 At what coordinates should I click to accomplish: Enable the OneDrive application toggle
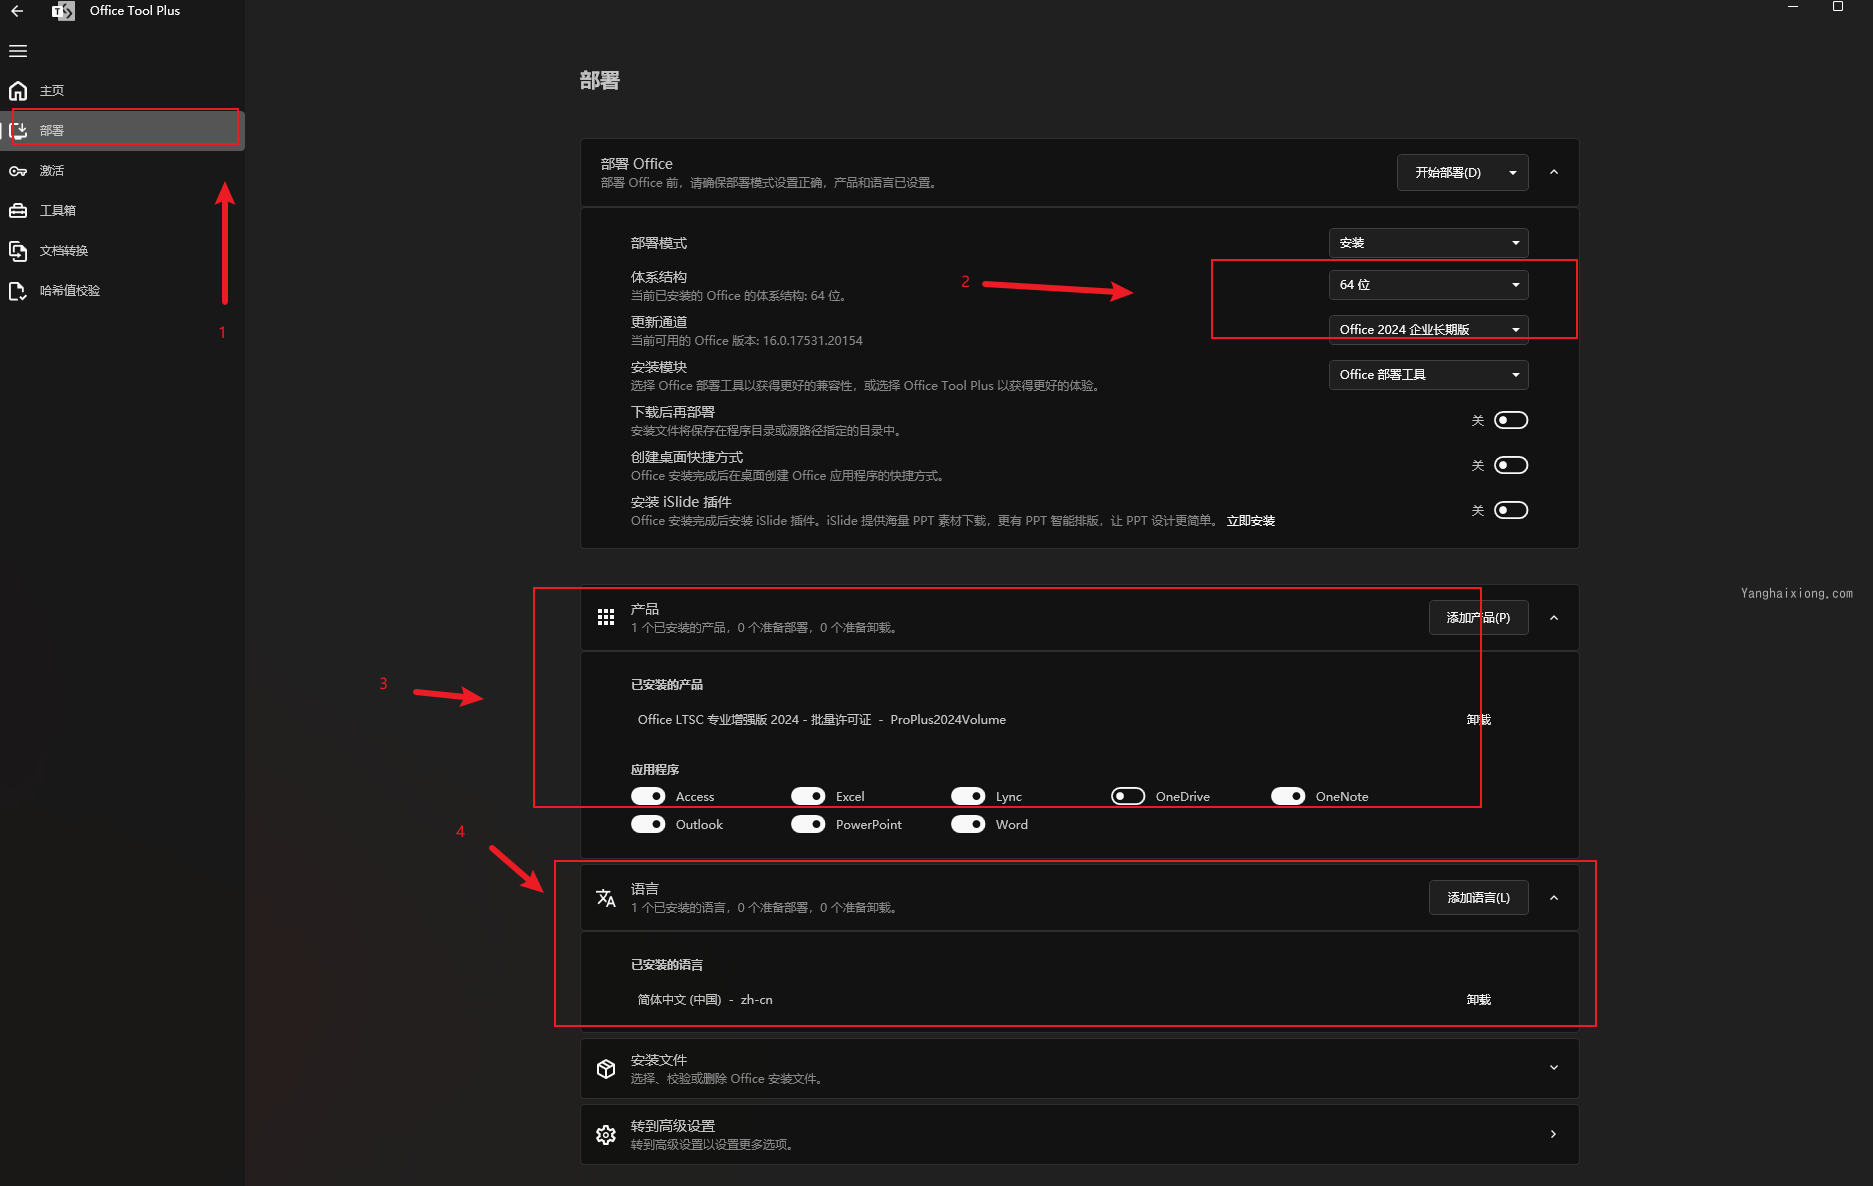point(1128,796)
